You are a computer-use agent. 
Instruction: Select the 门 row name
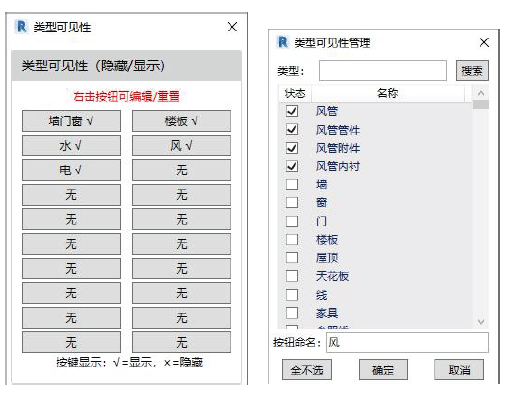(x=321, y=221)
